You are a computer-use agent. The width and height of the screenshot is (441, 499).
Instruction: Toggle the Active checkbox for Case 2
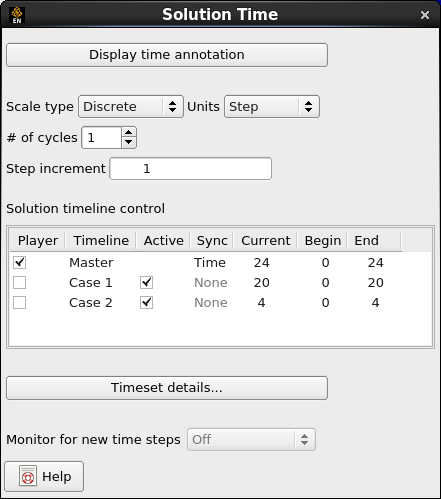coord(146,303)
